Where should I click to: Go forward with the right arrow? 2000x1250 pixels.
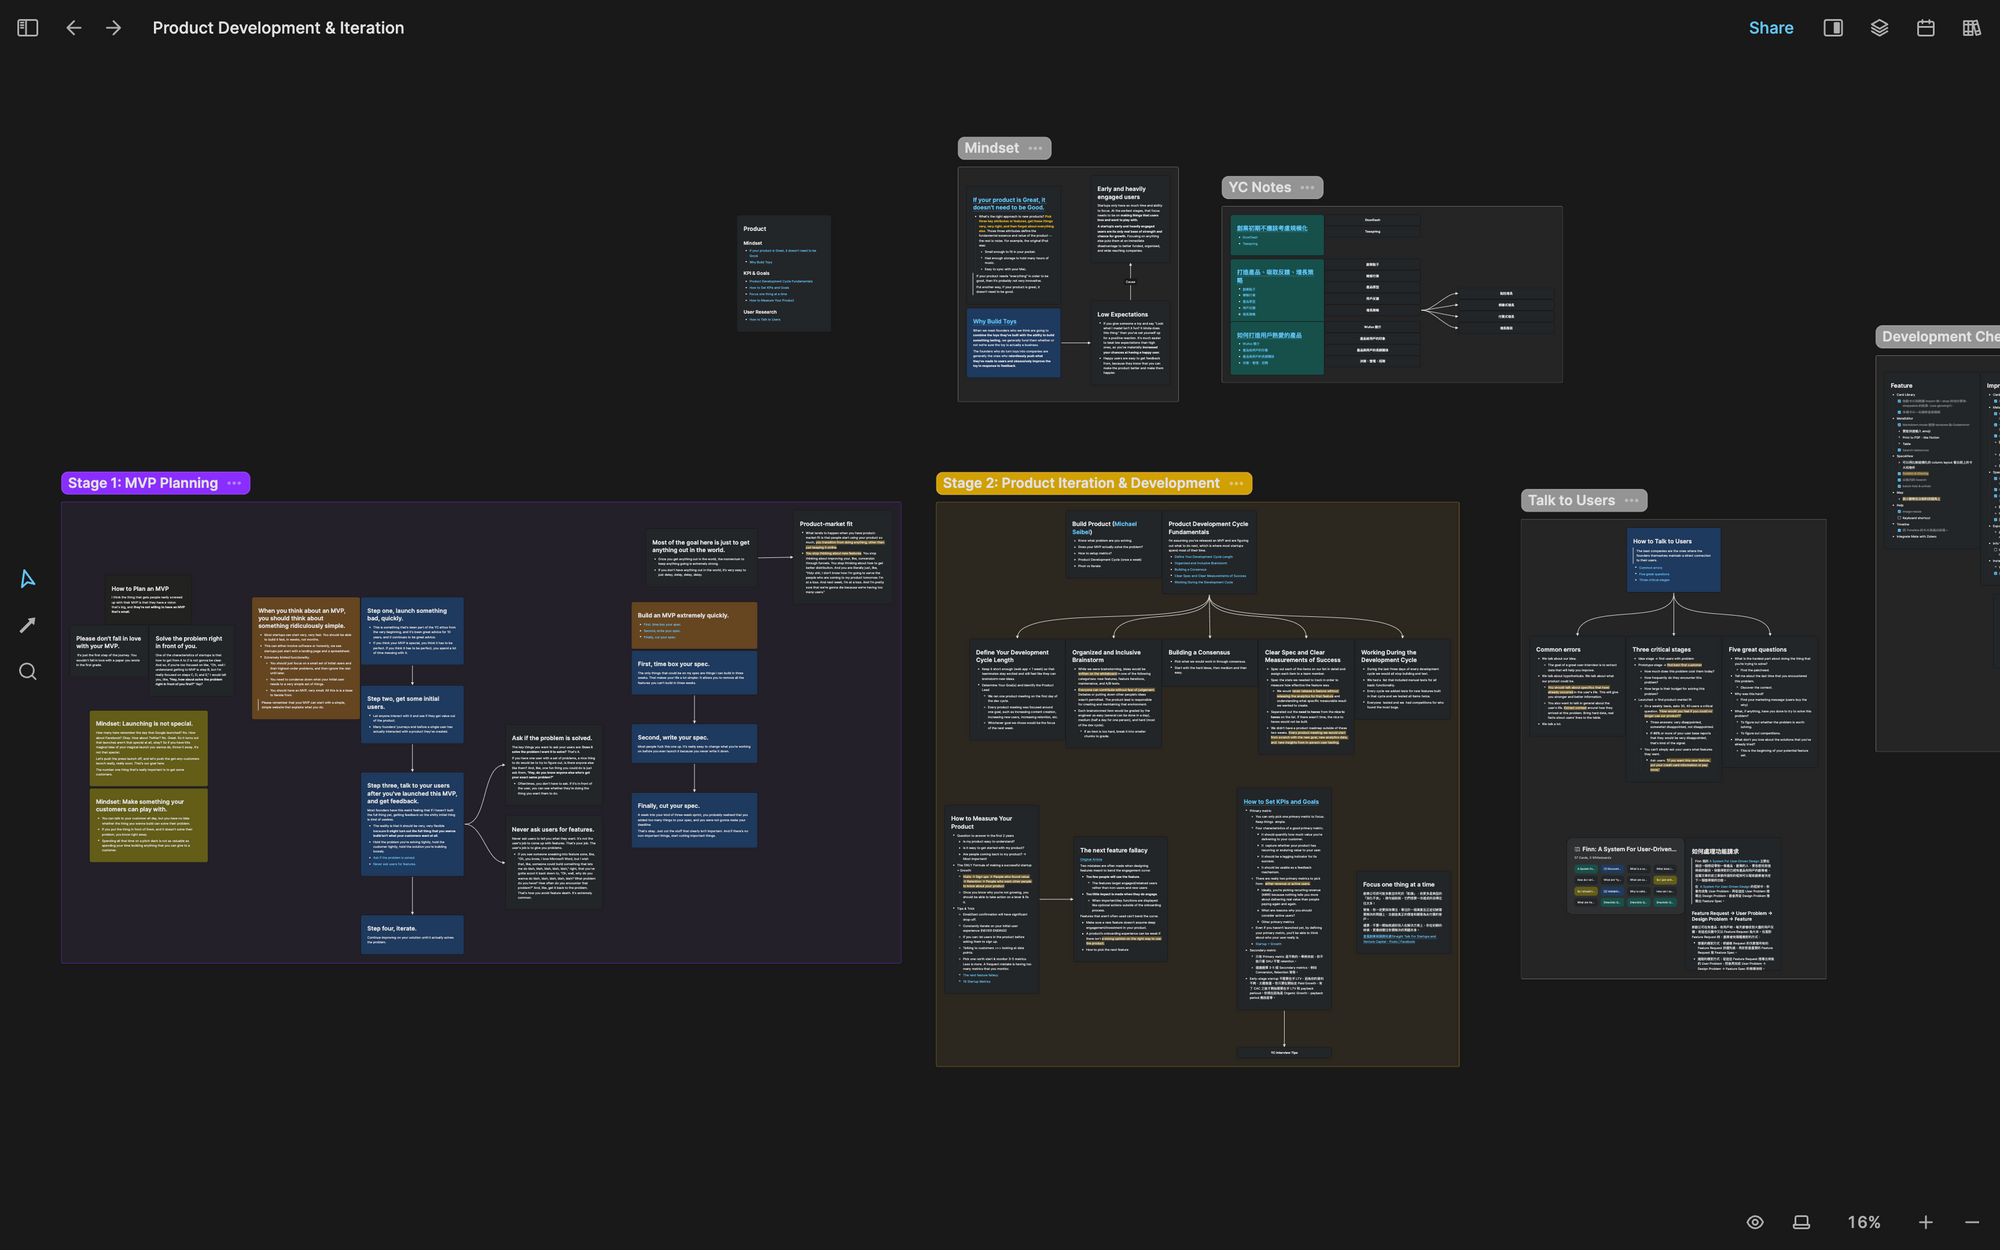coord(113,28)
